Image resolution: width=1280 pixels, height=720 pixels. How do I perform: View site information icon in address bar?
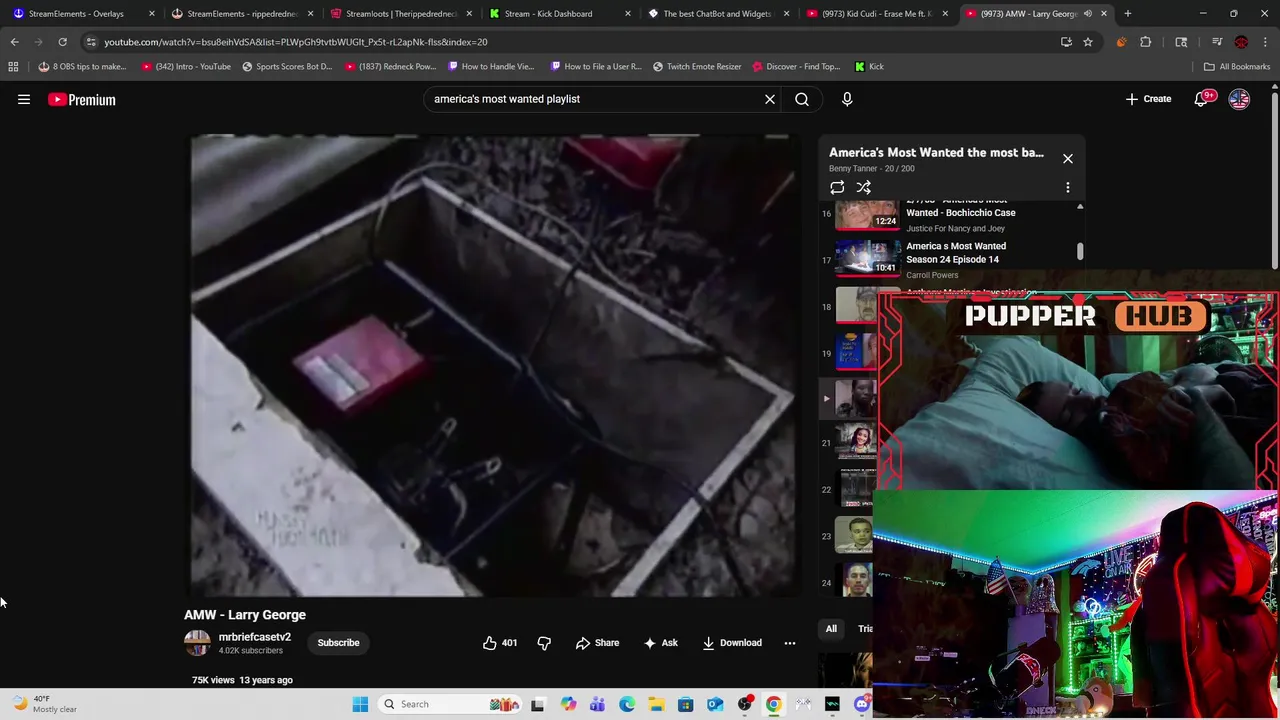click(91, 42)
